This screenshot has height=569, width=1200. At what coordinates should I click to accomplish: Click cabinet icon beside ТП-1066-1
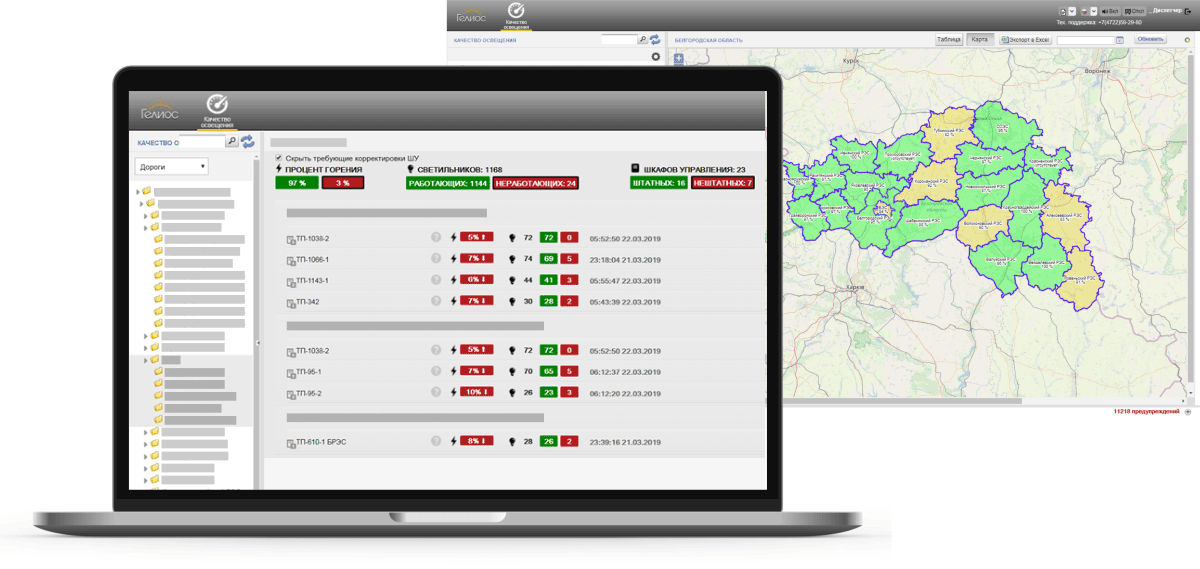pyautogui.click(x=291, y=260)
